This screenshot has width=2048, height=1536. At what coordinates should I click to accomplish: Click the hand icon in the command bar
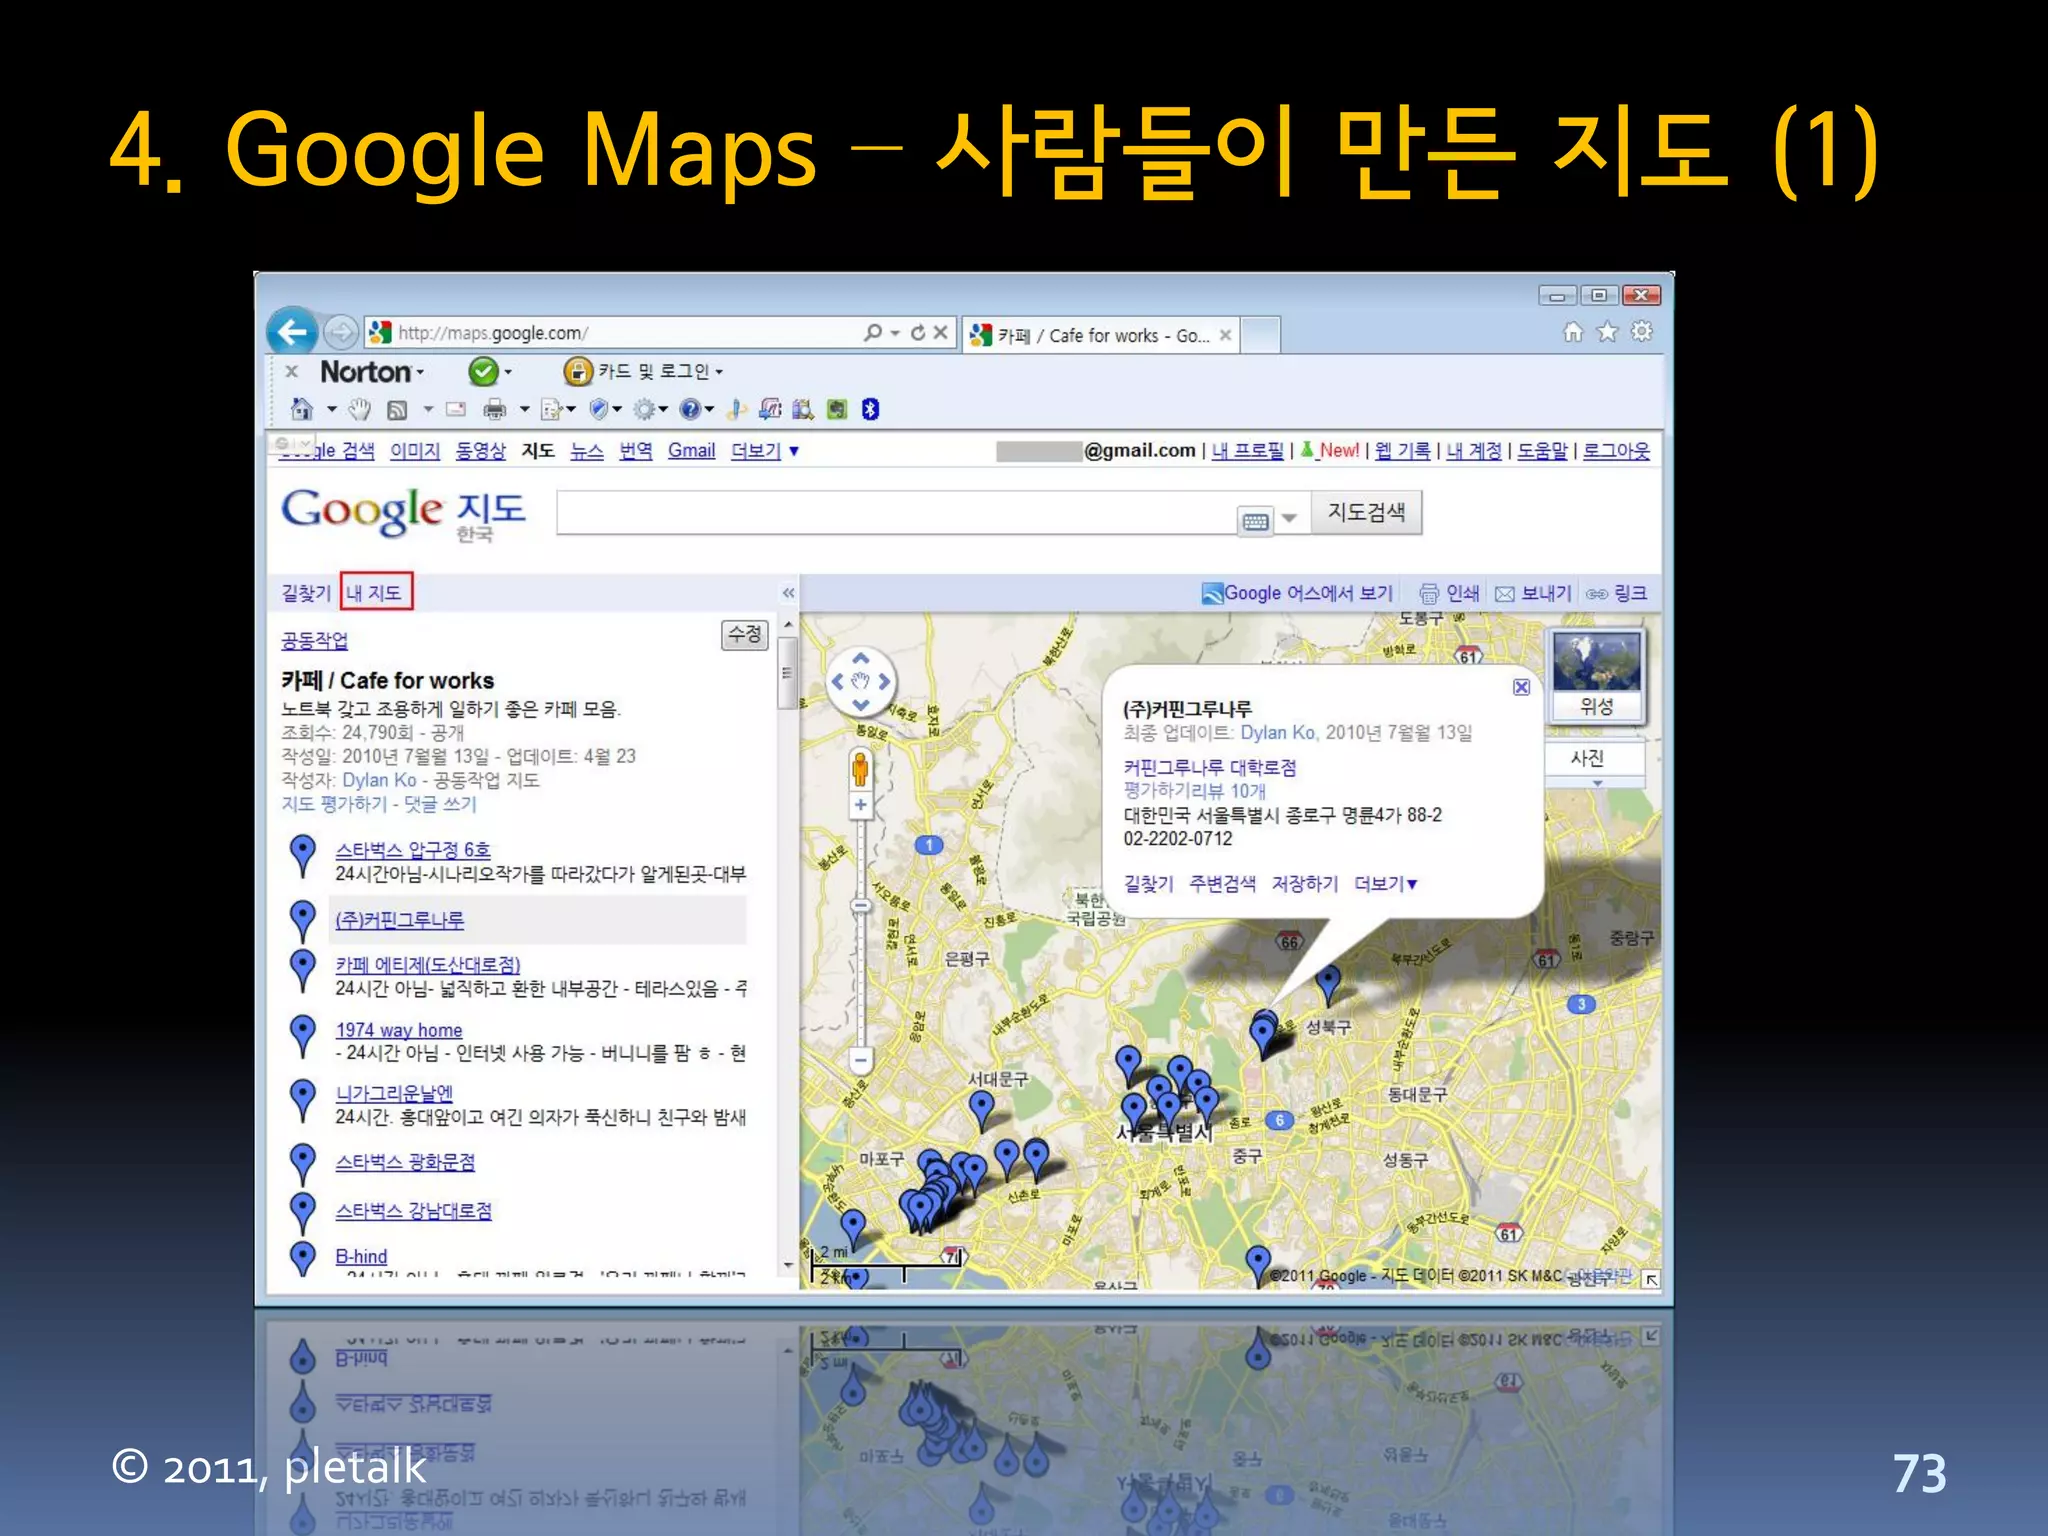[359, 409]
